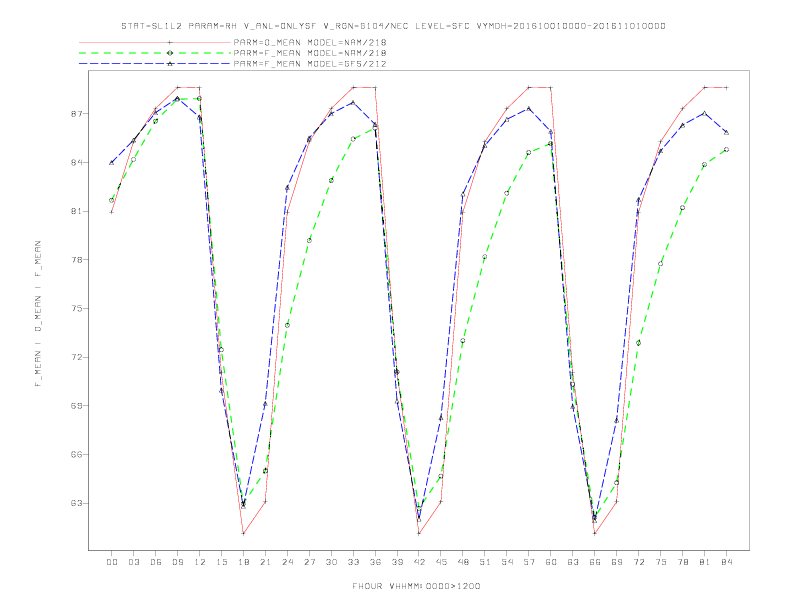Click the triangle marker in blue legend line
The width and height of the screenshot is (792, 612).
tap(170, 64)
